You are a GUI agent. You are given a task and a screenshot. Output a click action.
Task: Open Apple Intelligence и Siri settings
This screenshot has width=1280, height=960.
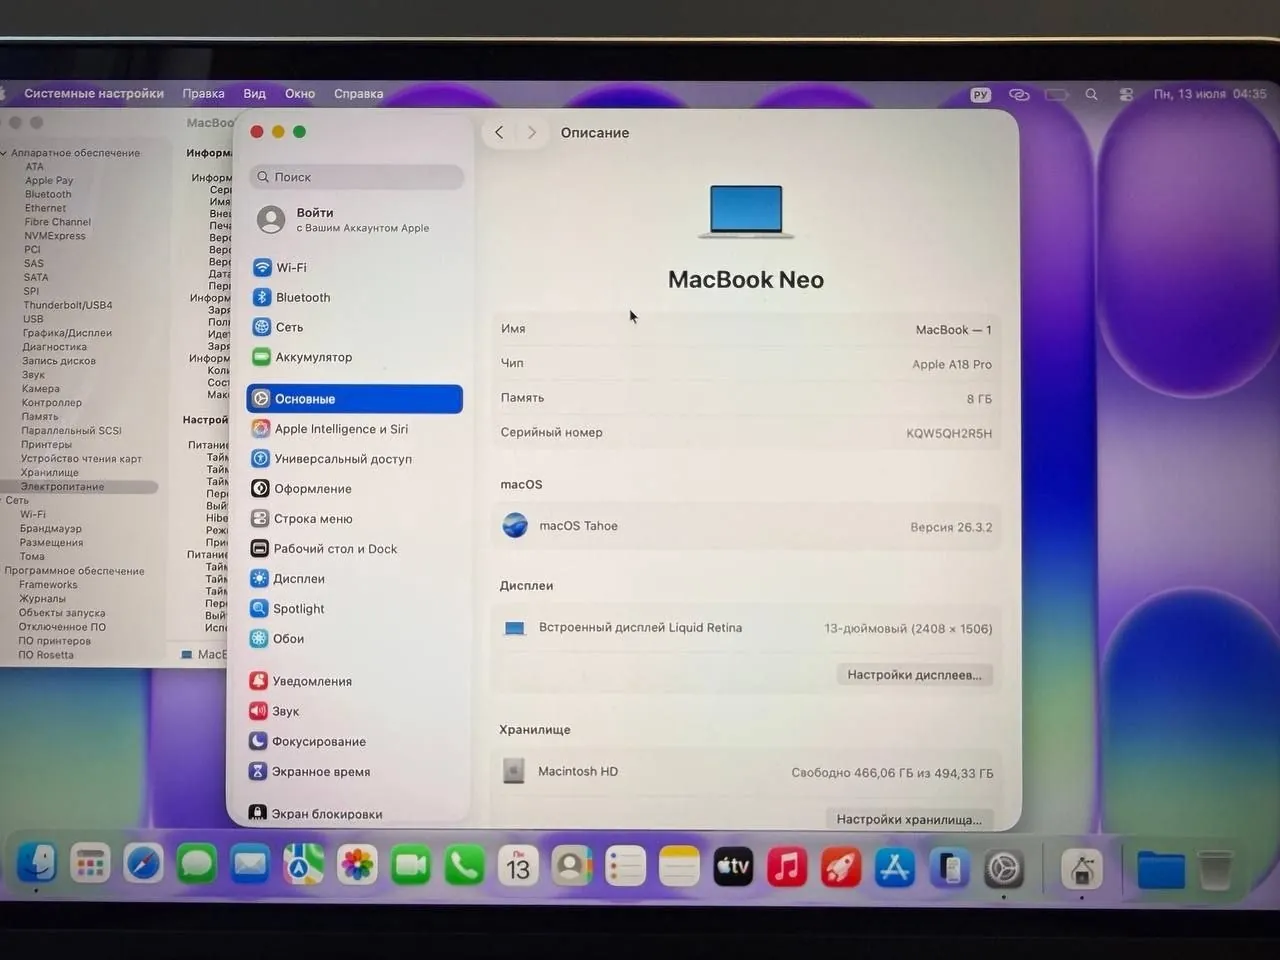(x=355, y=429)
